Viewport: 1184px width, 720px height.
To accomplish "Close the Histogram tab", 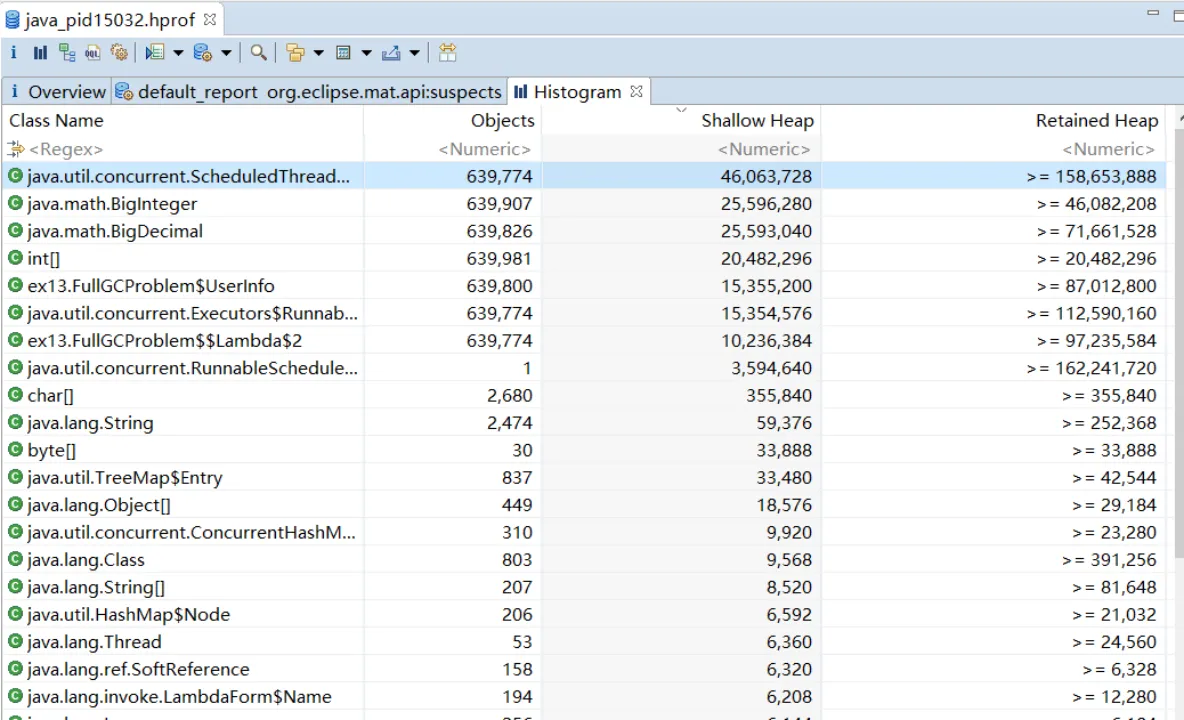I will (637, 91).
